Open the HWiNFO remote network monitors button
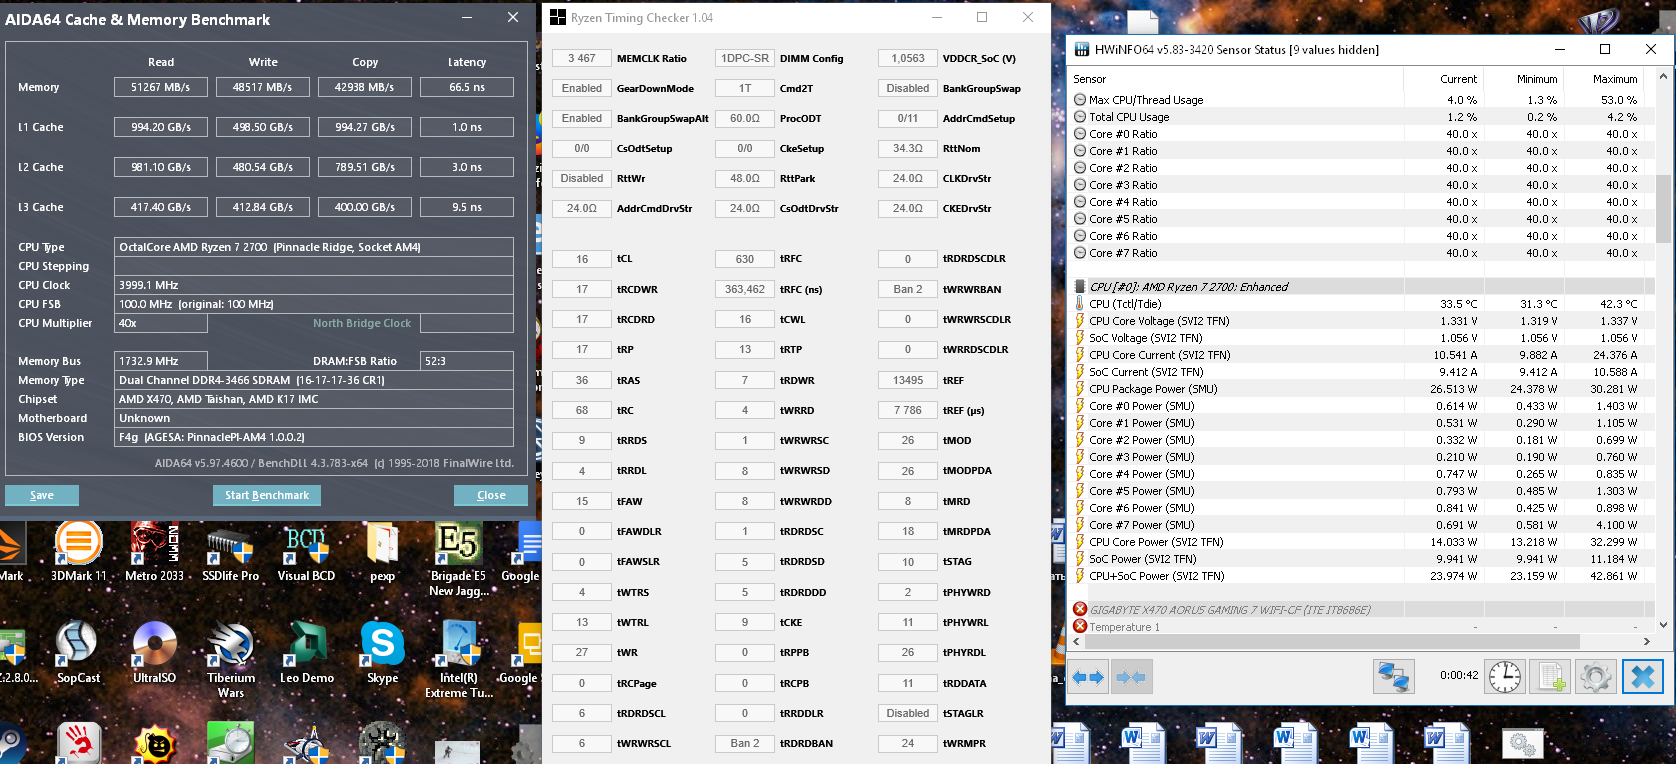This screenshot has width=1676, height=764. pyautogui.click(x=1393, y=677)
